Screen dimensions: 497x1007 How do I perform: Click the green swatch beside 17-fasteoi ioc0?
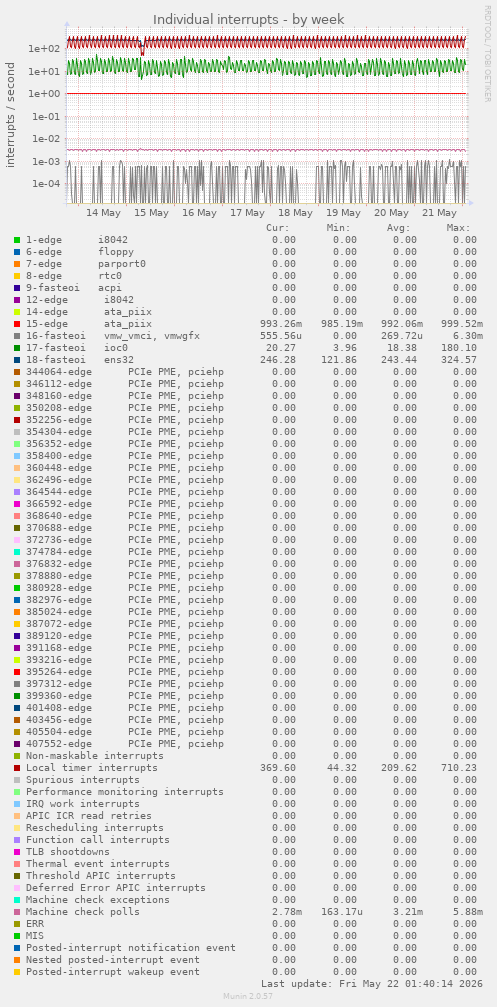tap(17, 347)
